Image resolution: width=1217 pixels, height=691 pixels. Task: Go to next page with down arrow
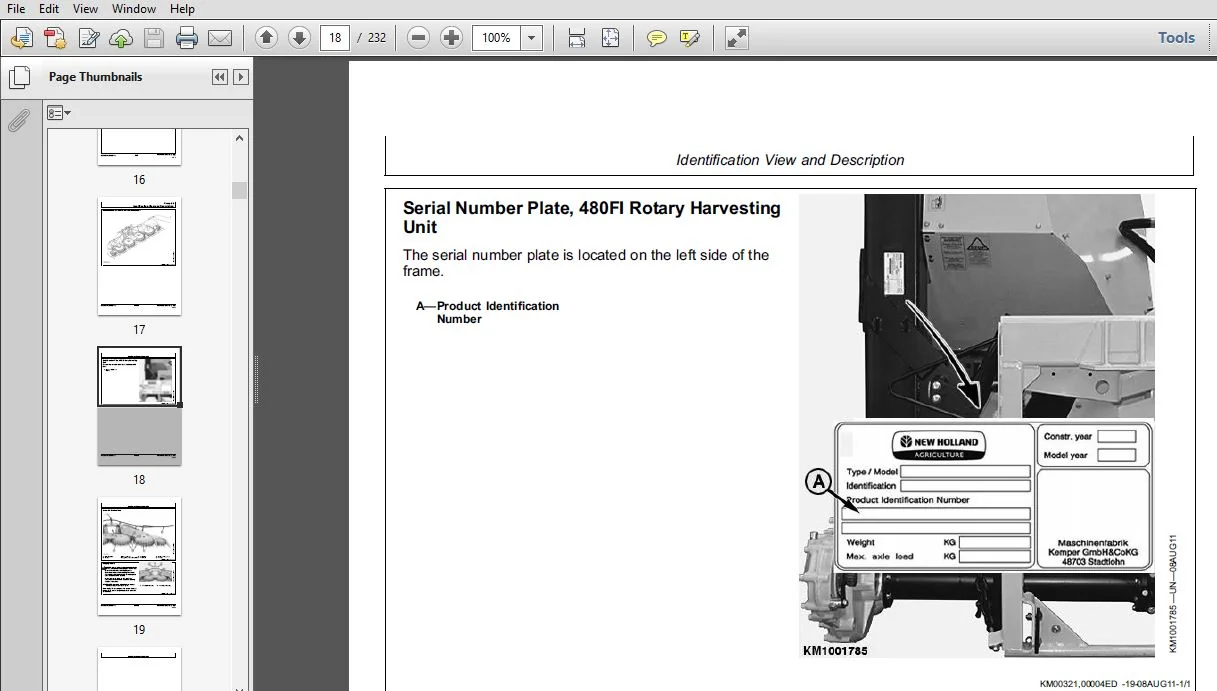coord(299,38)
